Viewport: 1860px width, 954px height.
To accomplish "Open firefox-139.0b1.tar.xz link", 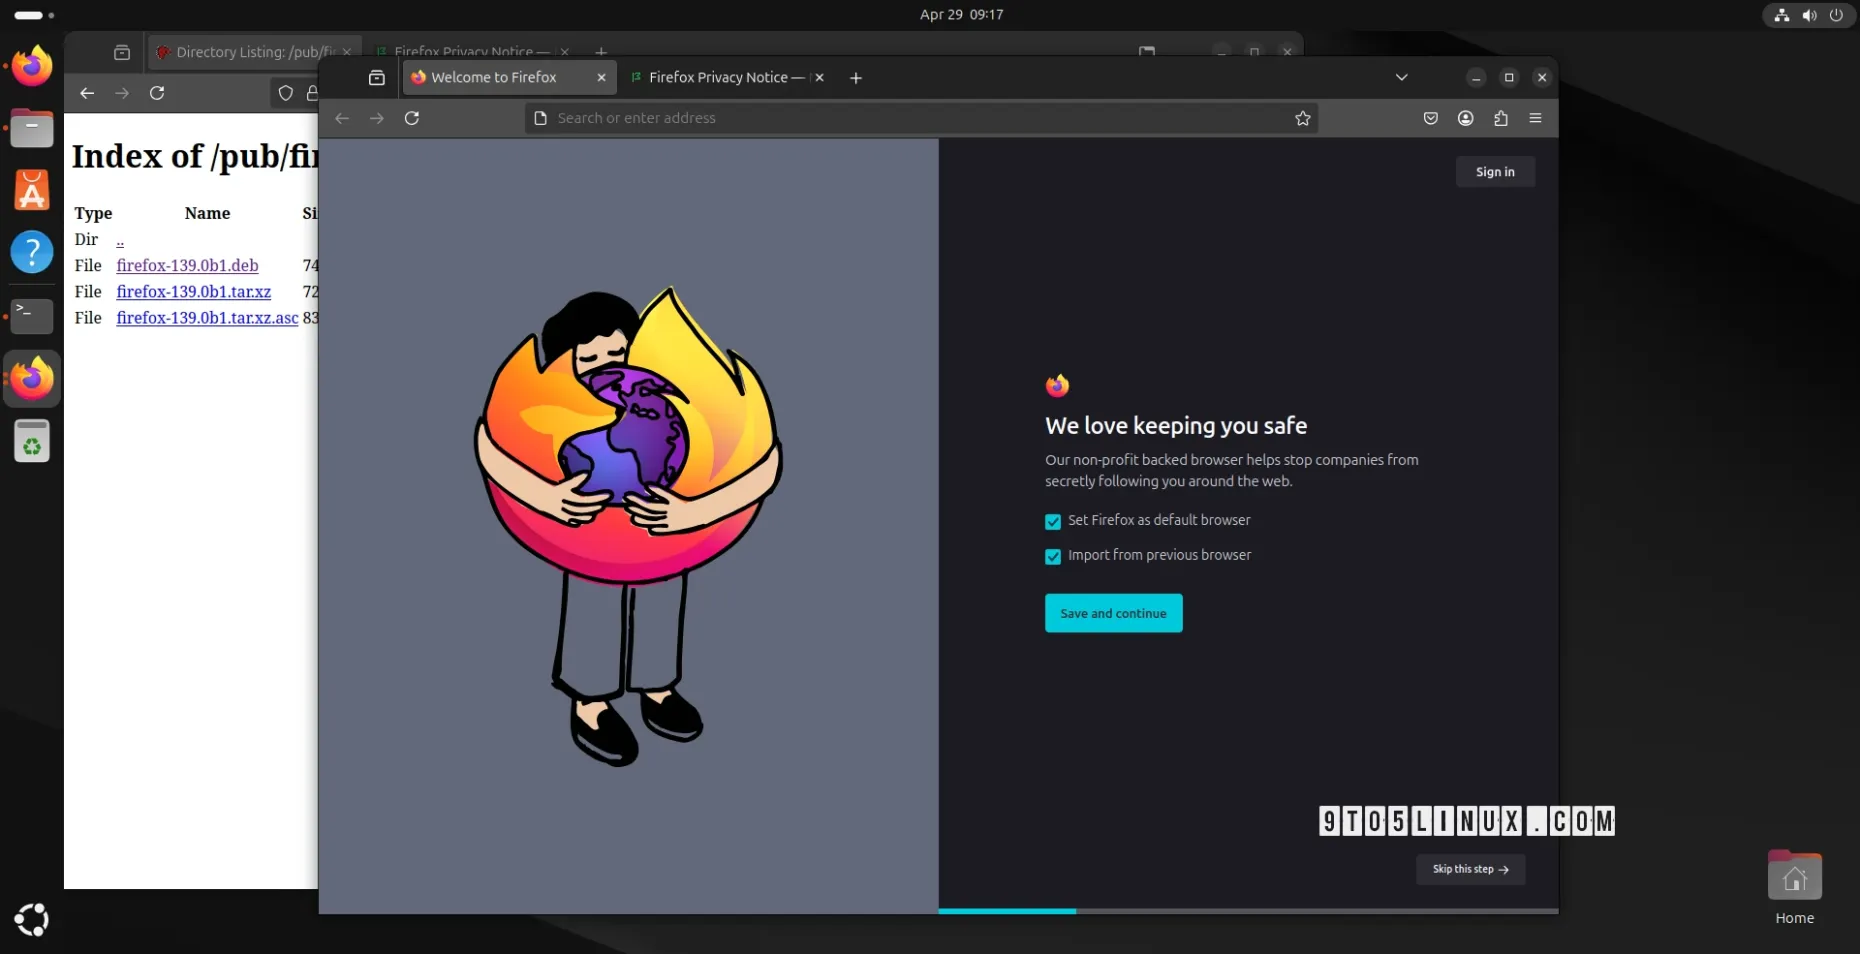I will point(193,292).
